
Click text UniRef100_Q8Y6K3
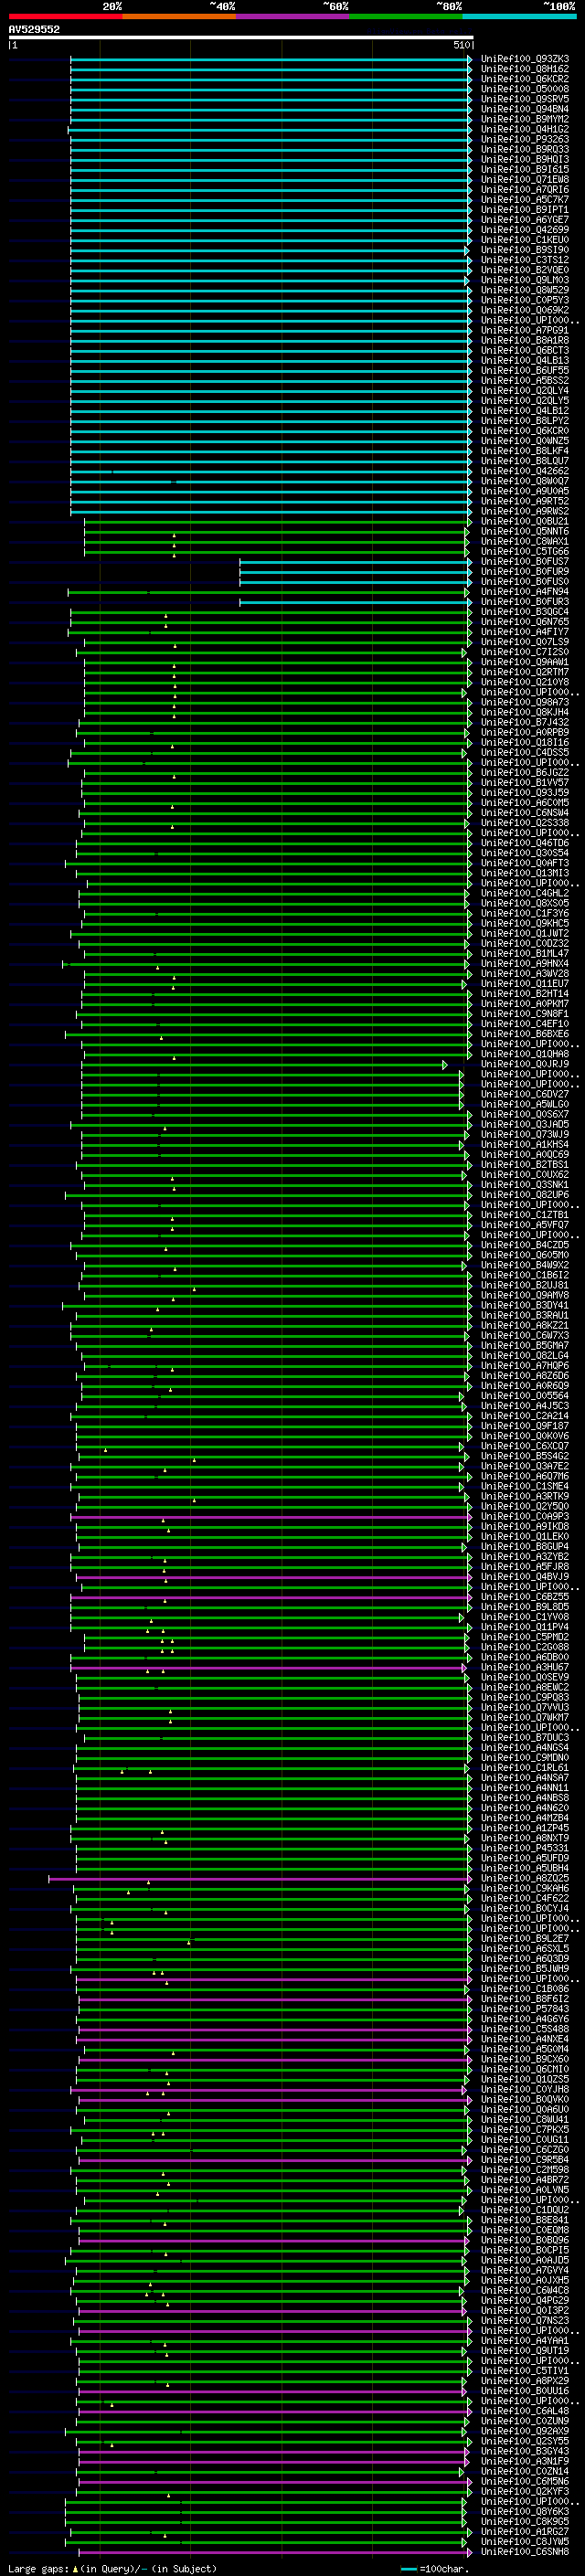525,2511
